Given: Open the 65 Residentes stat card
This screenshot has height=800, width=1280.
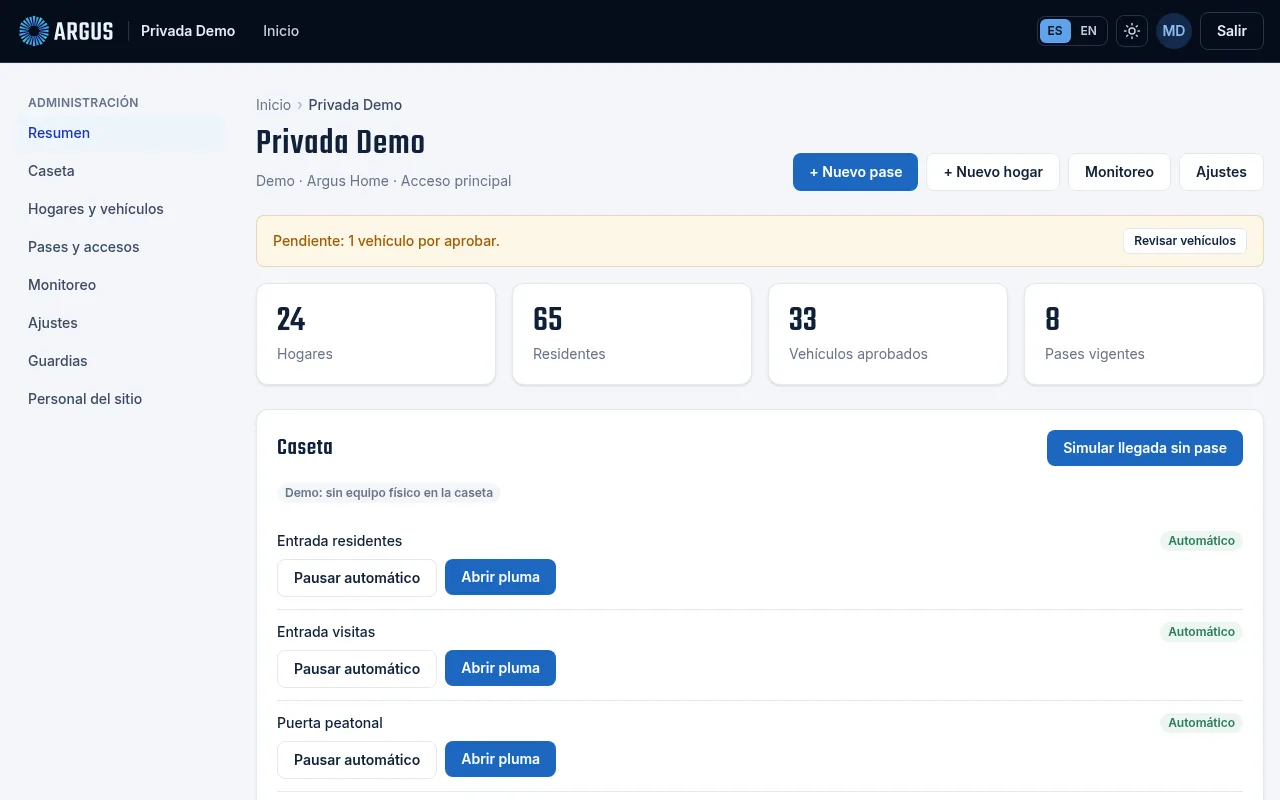Looking at the screenshot, I should (x=632, y=334).
